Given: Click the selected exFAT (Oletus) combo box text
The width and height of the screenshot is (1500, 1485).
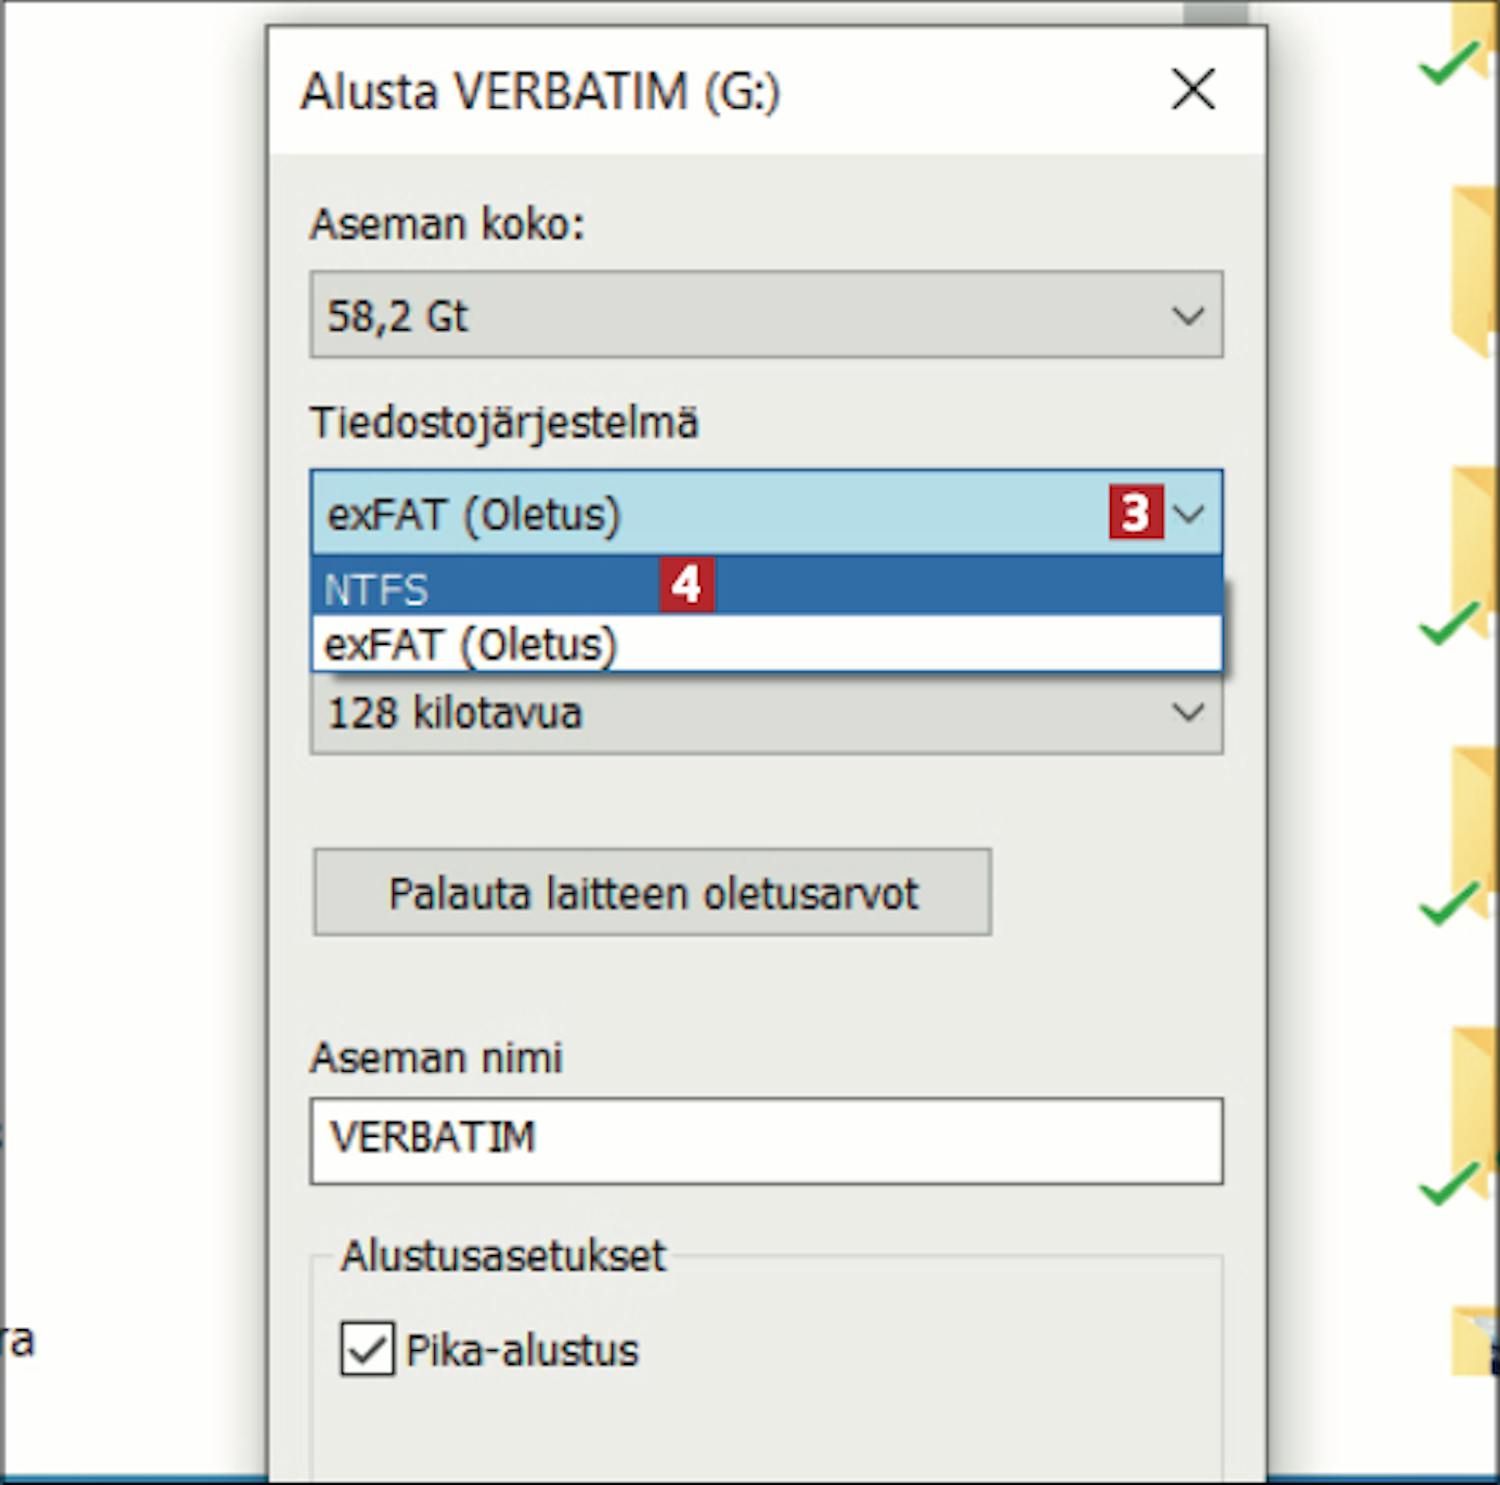Looking at the screenshot, I should coord(474,515).
